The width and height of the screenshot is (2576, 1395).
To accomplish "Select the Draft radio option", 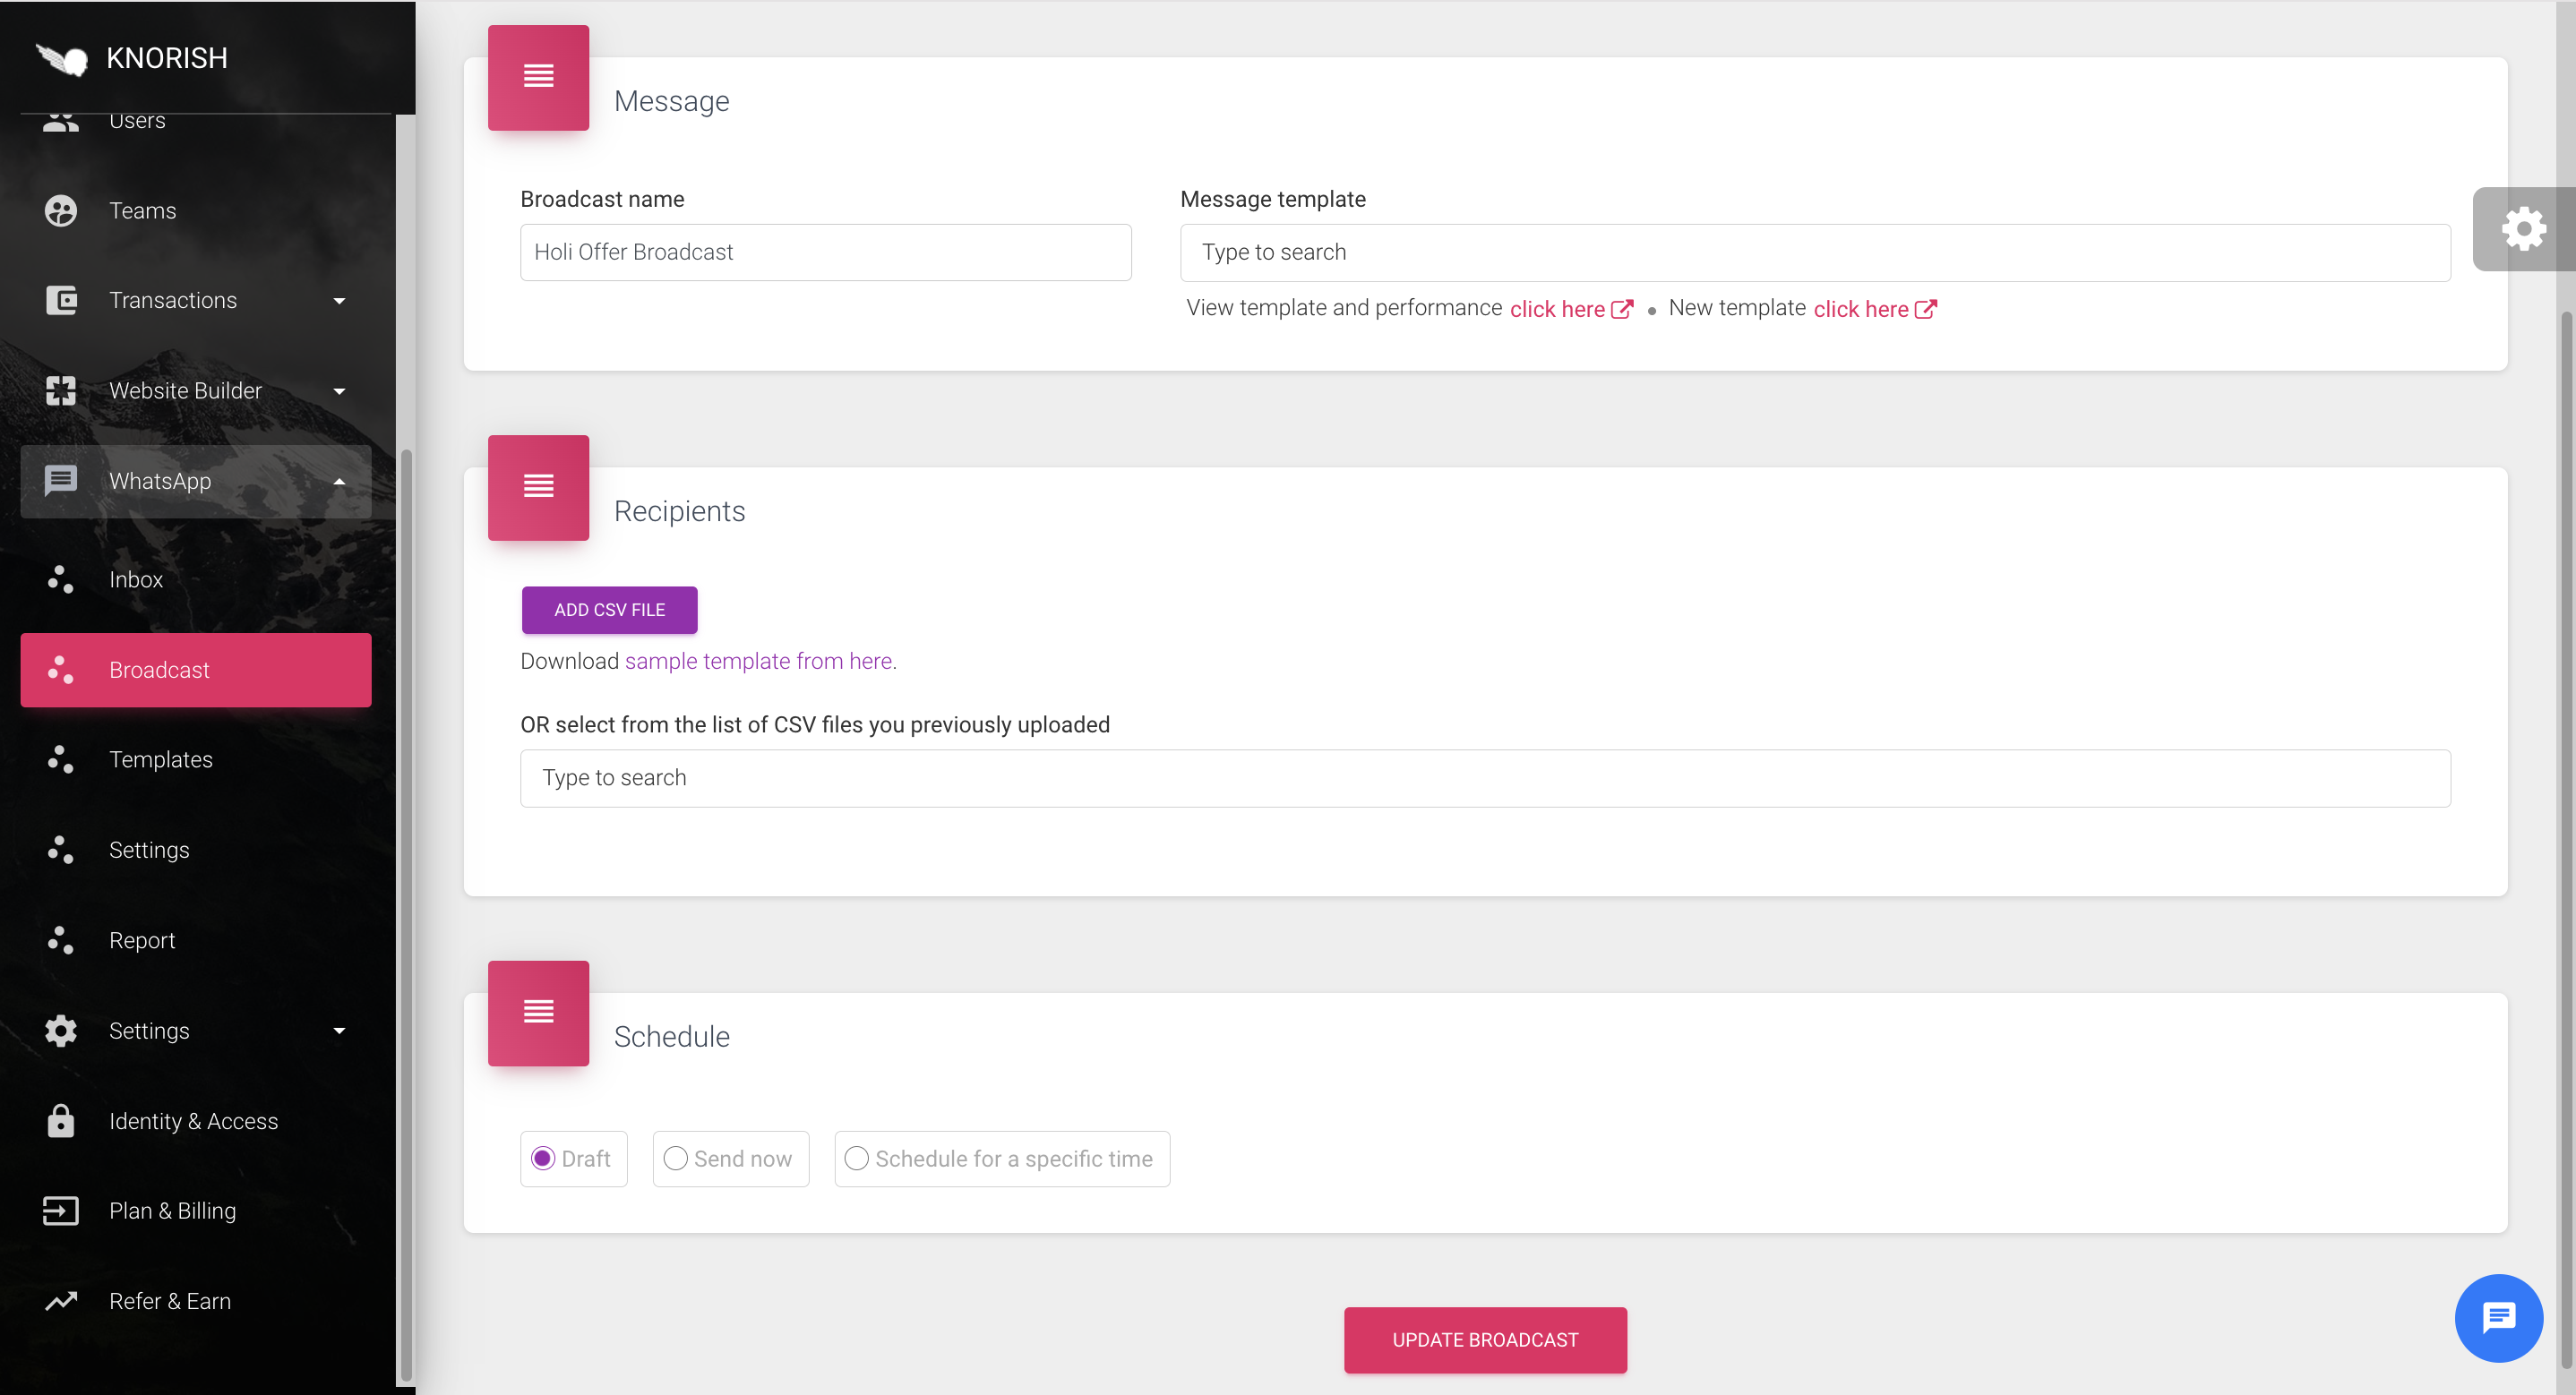I will (x=543, y=1158).
